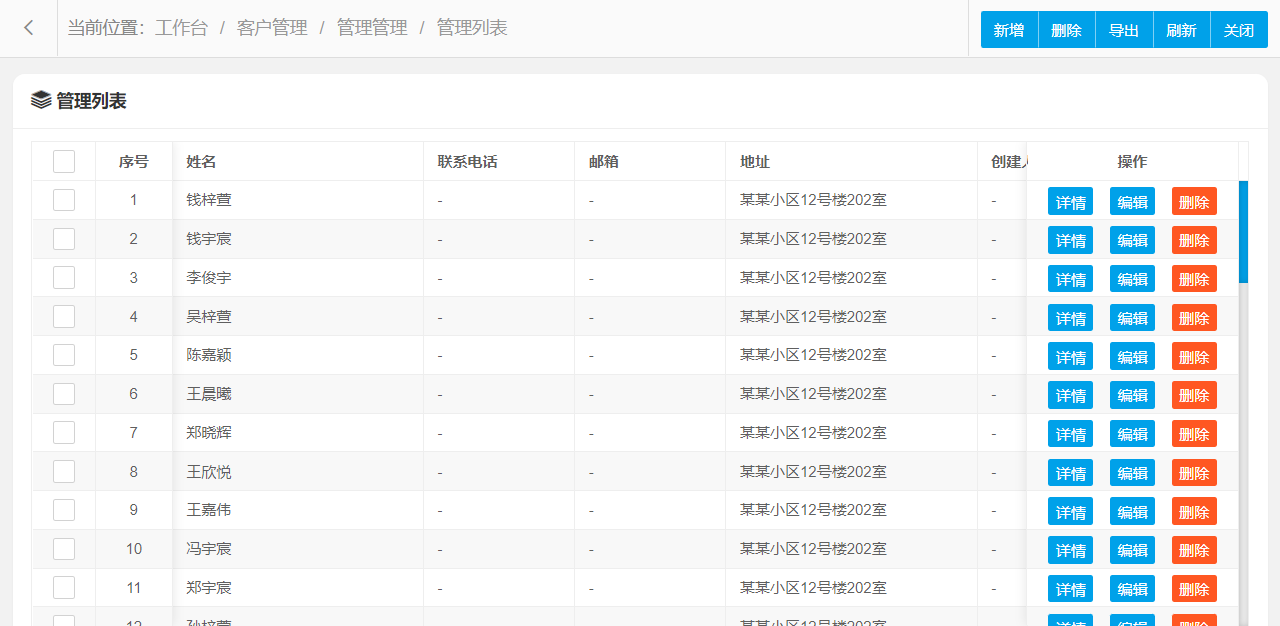View 详情 in row 11 郑宇宸
Screen dimensions: 1280x626
(1070, 588)
